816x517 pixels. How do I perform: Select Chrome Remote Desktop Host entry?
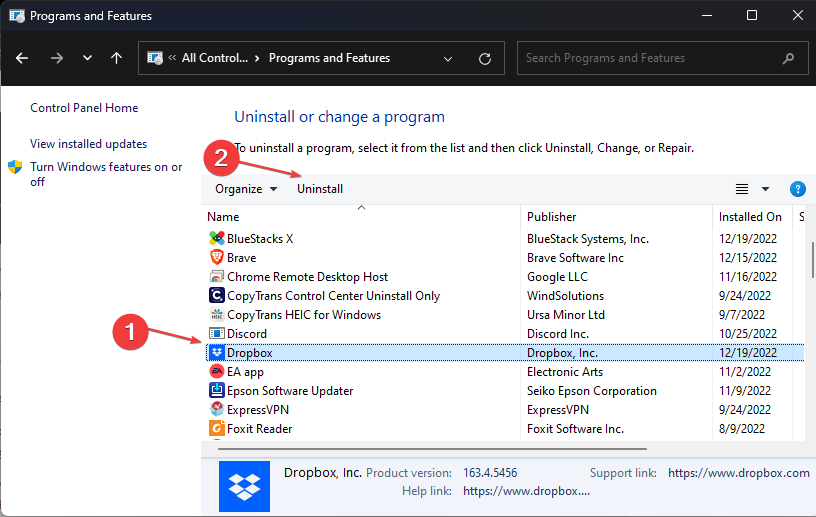[x=308, y=276]
